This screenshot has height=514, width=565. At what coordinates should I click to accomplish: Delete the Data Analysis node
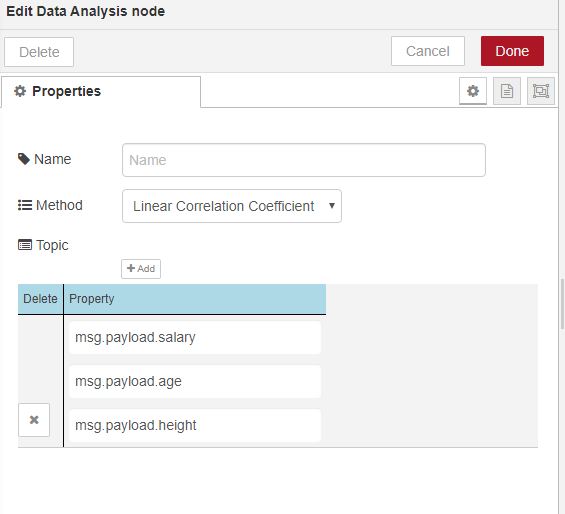coord(39,52)
